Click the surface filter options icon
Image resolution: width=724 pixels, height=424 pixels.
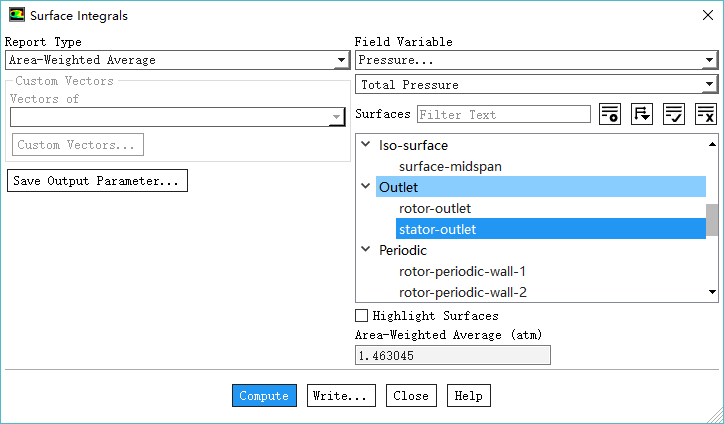point(610,114)
